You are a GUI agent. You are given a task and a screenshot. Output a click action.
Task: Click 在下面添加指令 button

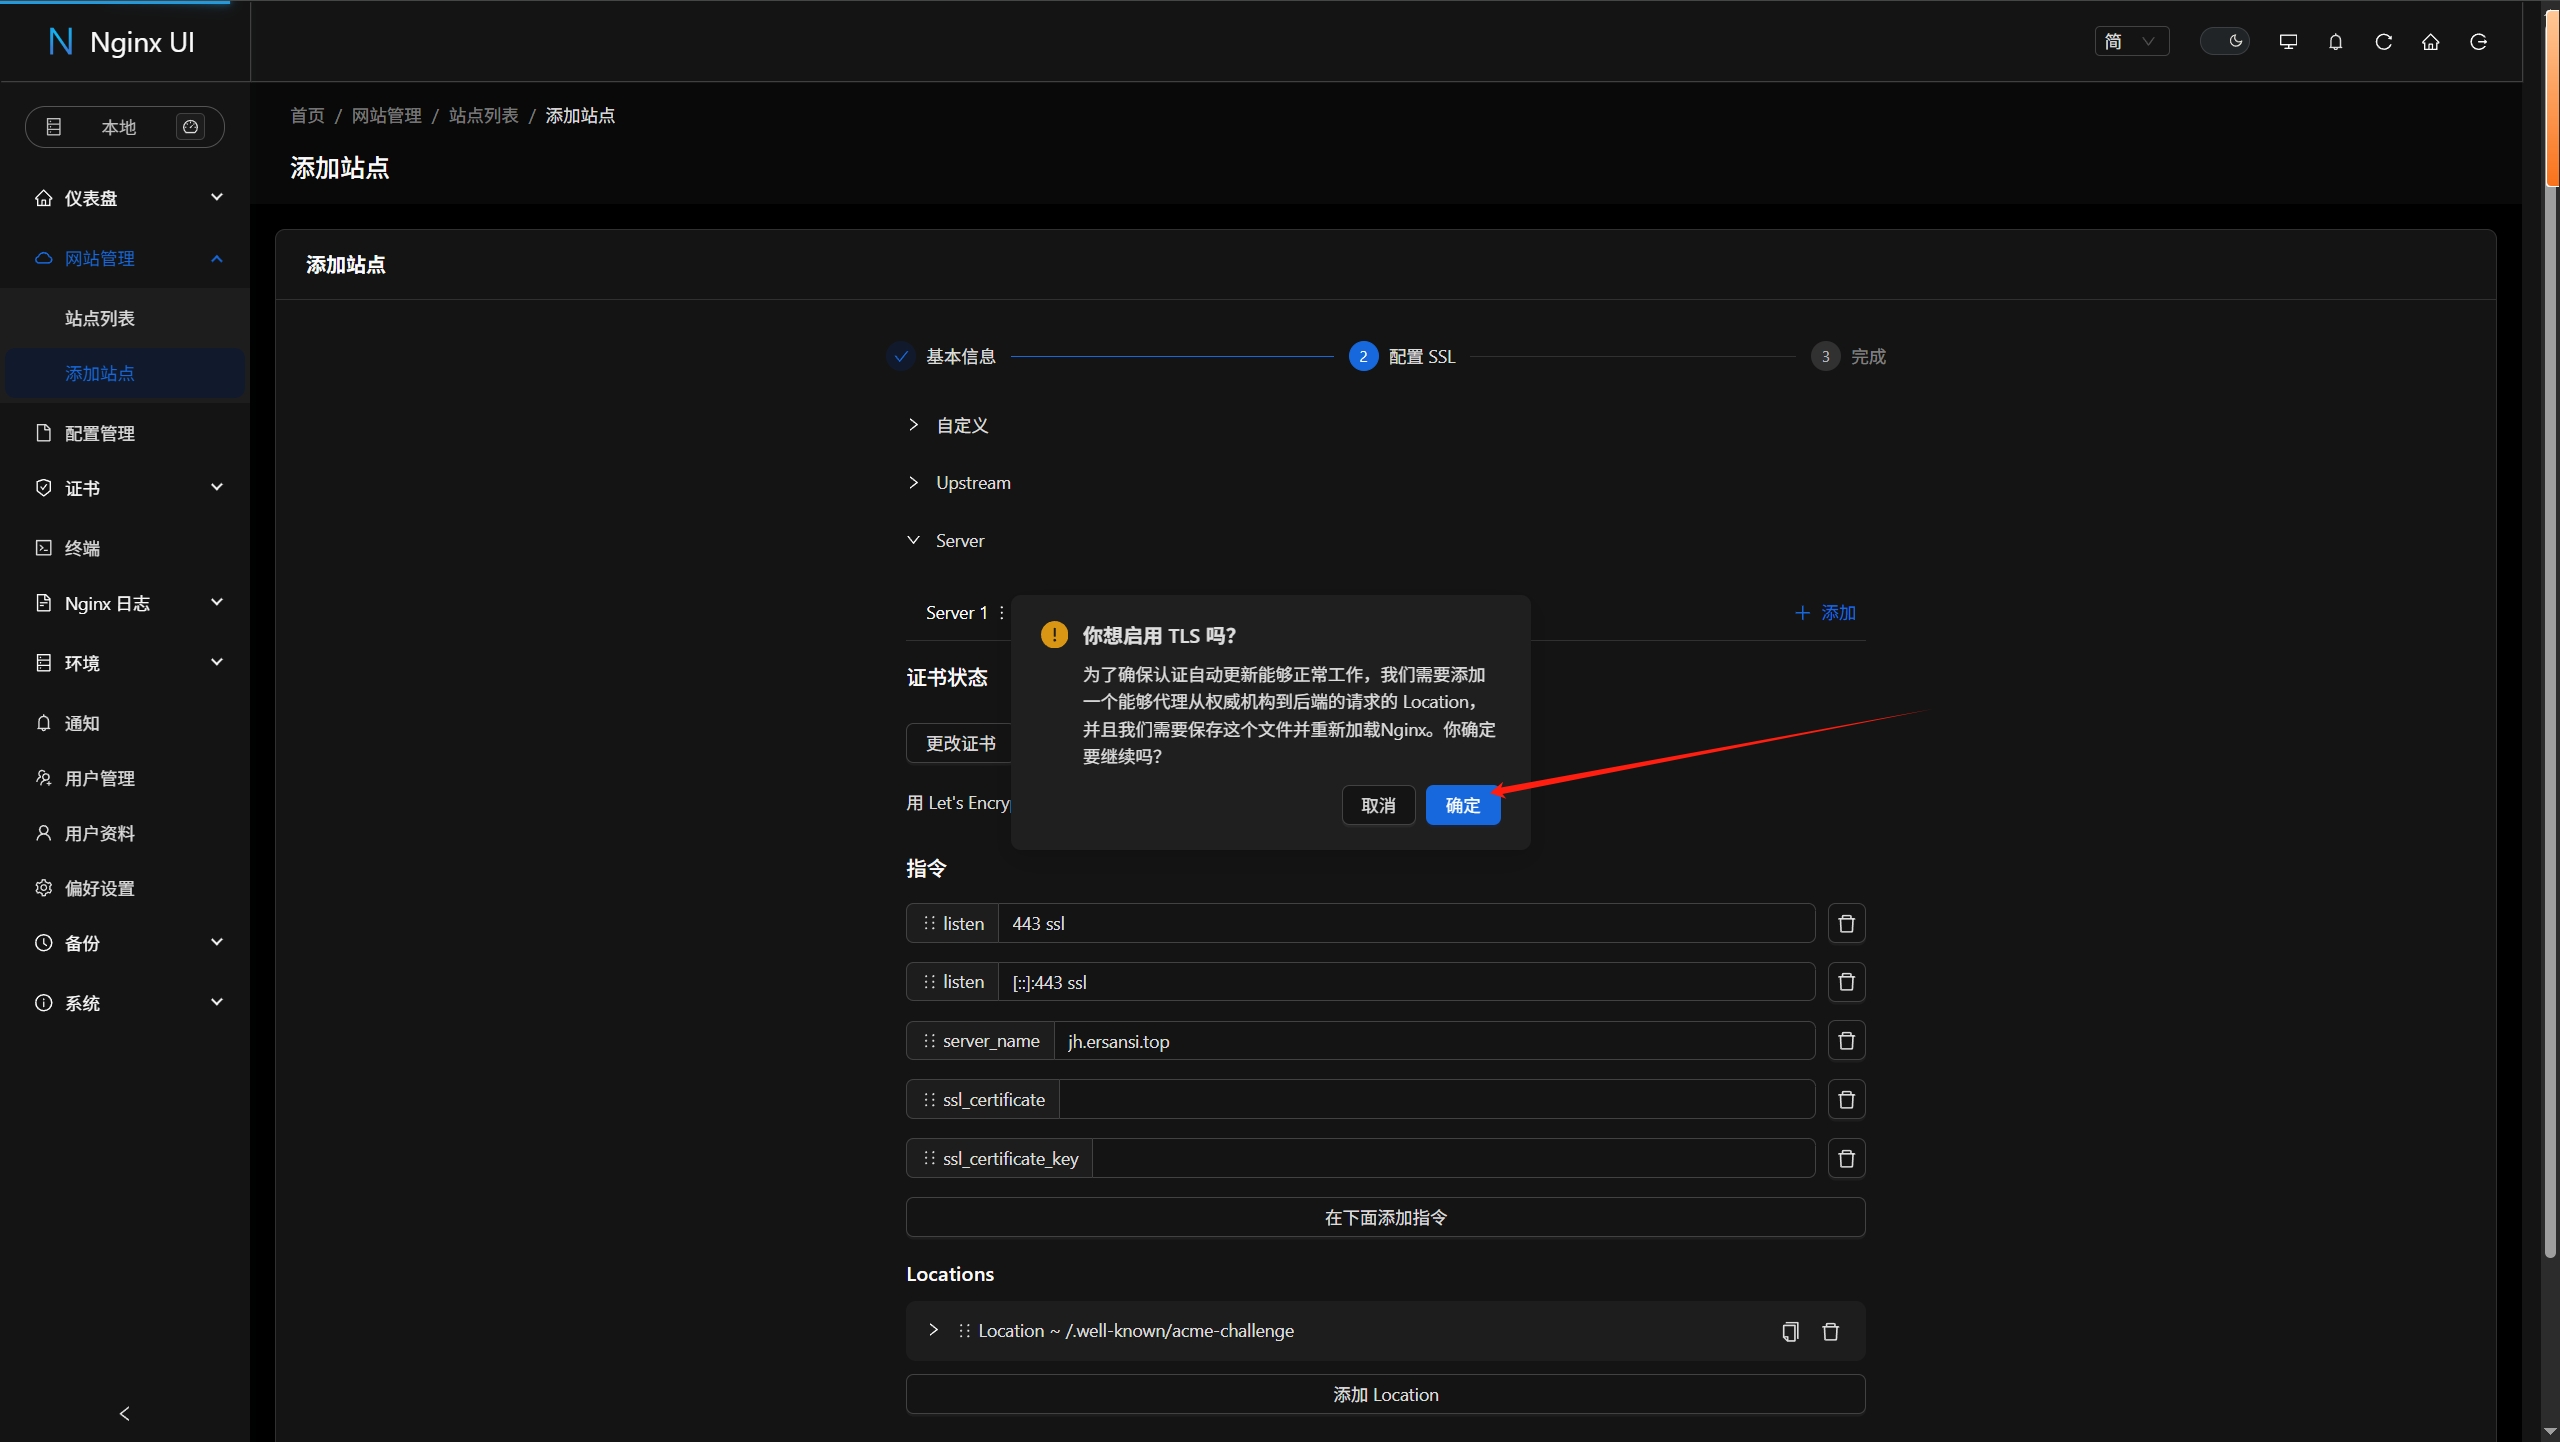[1385, 1217]
